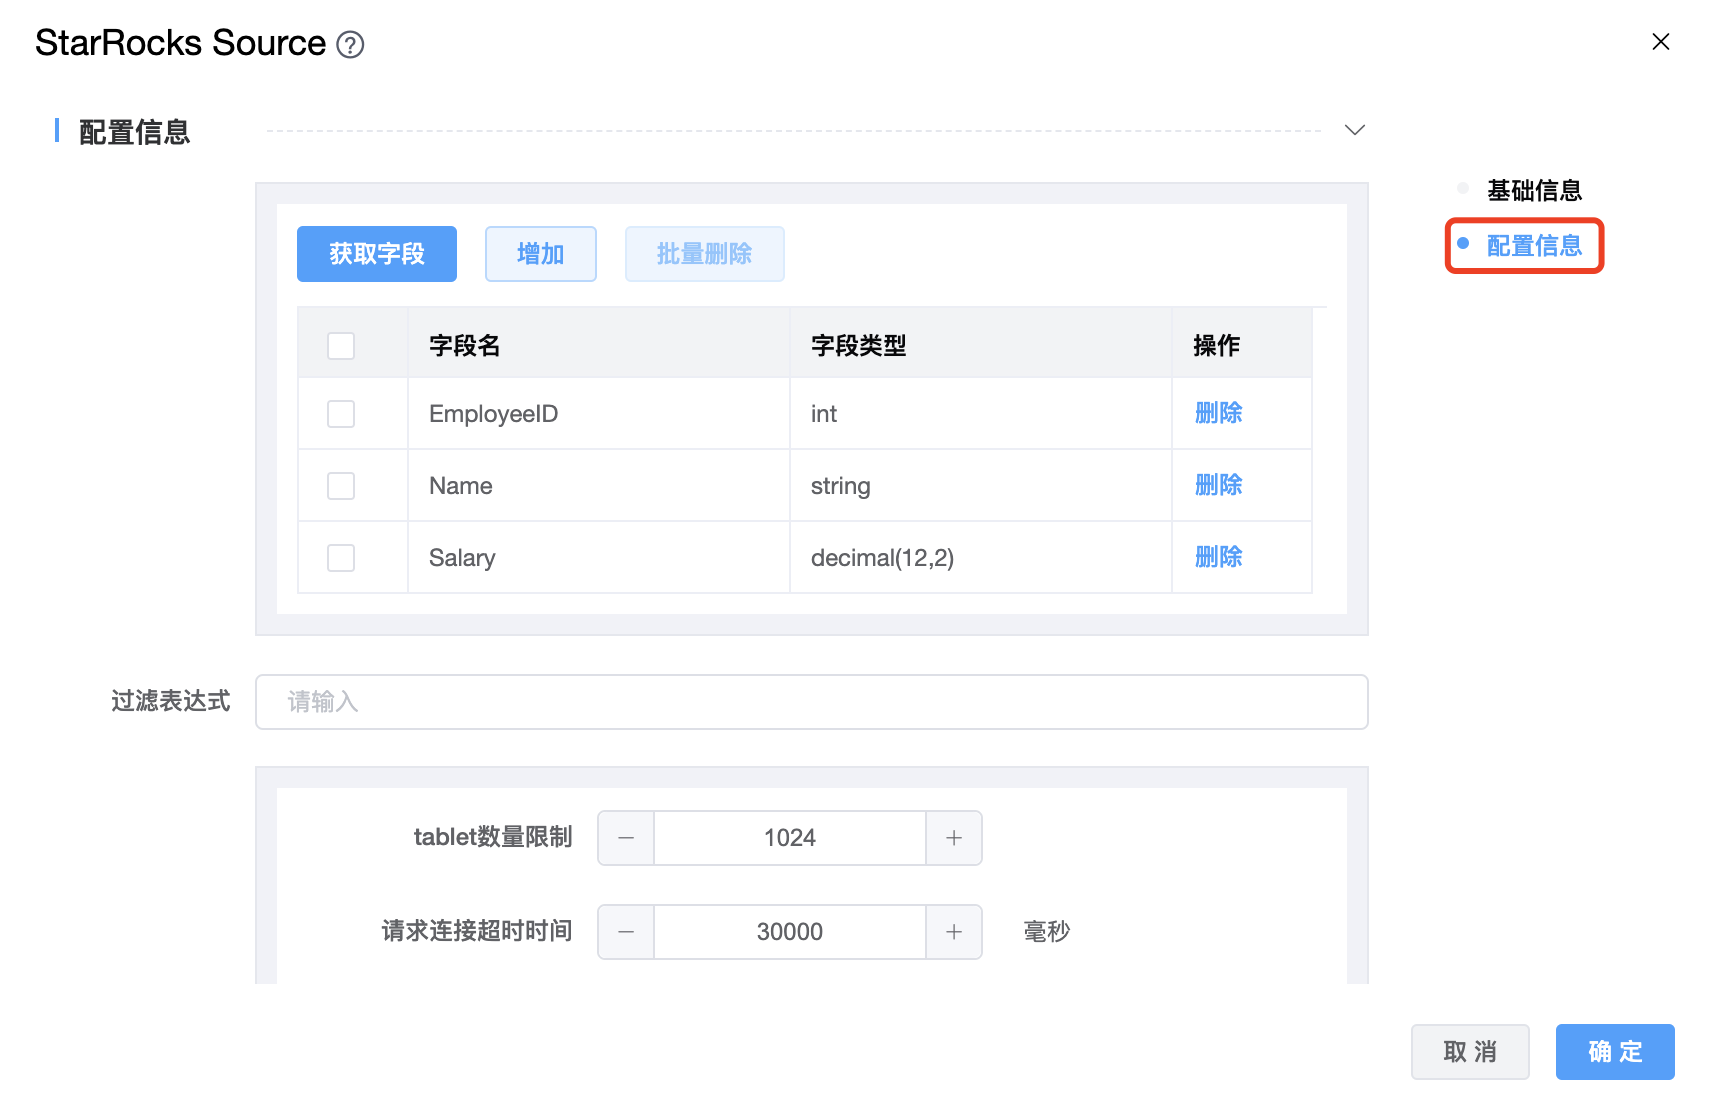The image size is (1710, 1114).
Task: Focus the 过滤表达式 input field
Action: 811,702
